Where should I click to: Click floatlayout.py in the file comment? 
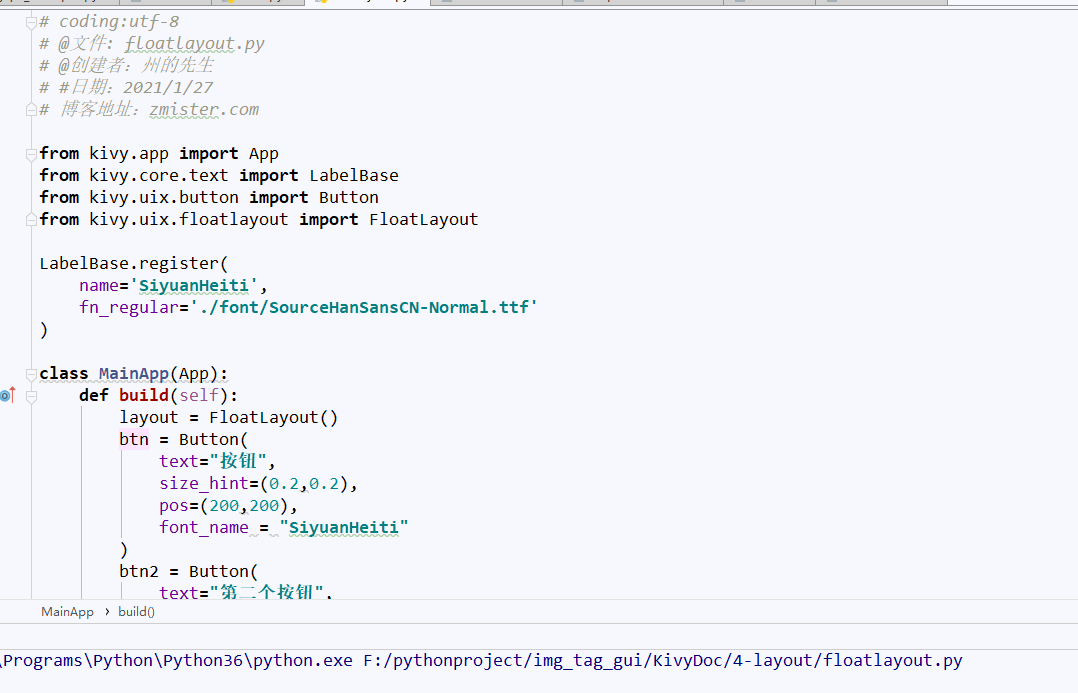click(x=195, y=43)
